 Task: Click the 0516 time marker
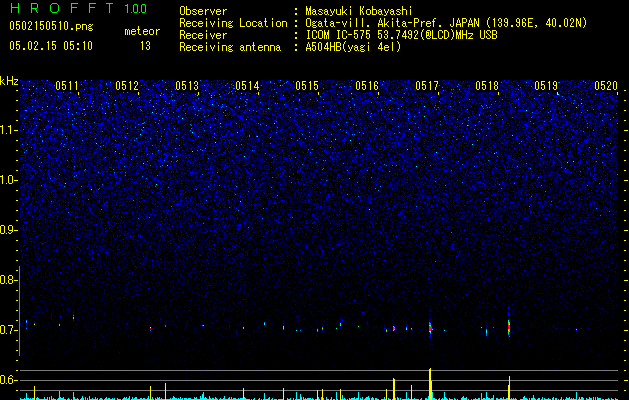(x=367, y=86)
